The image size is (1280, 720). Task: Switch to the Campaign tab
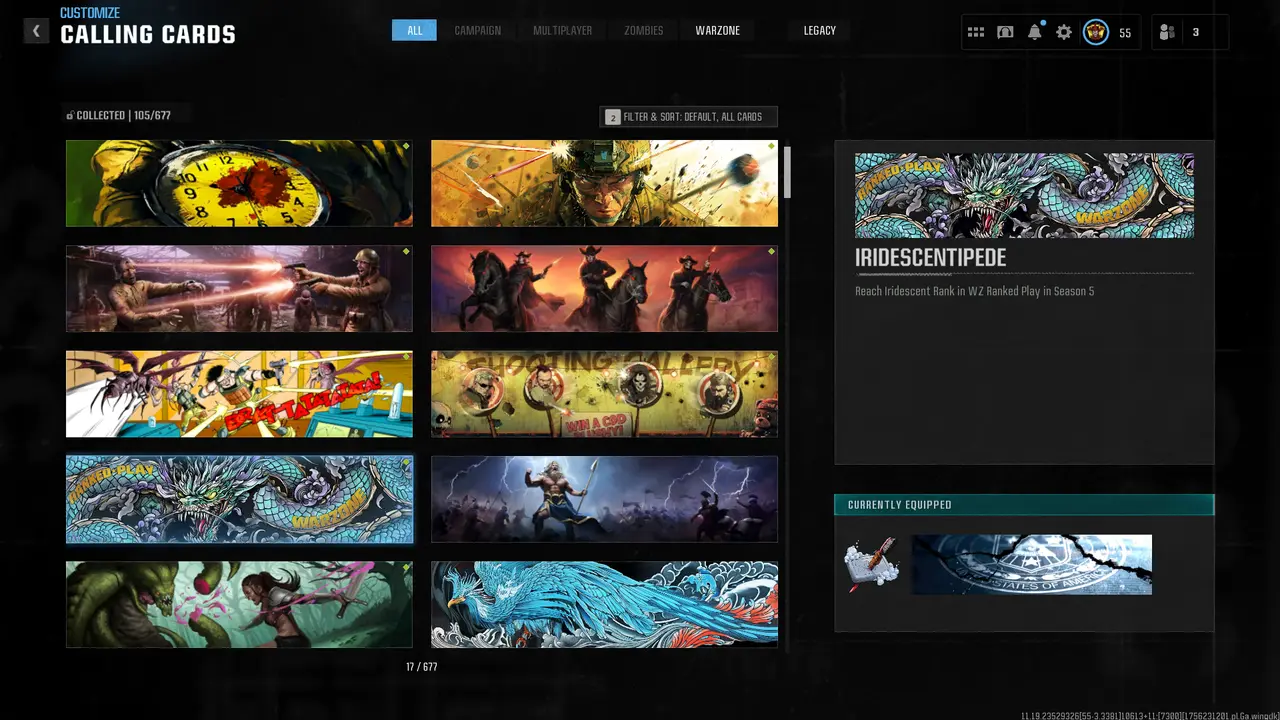(478, 31)
